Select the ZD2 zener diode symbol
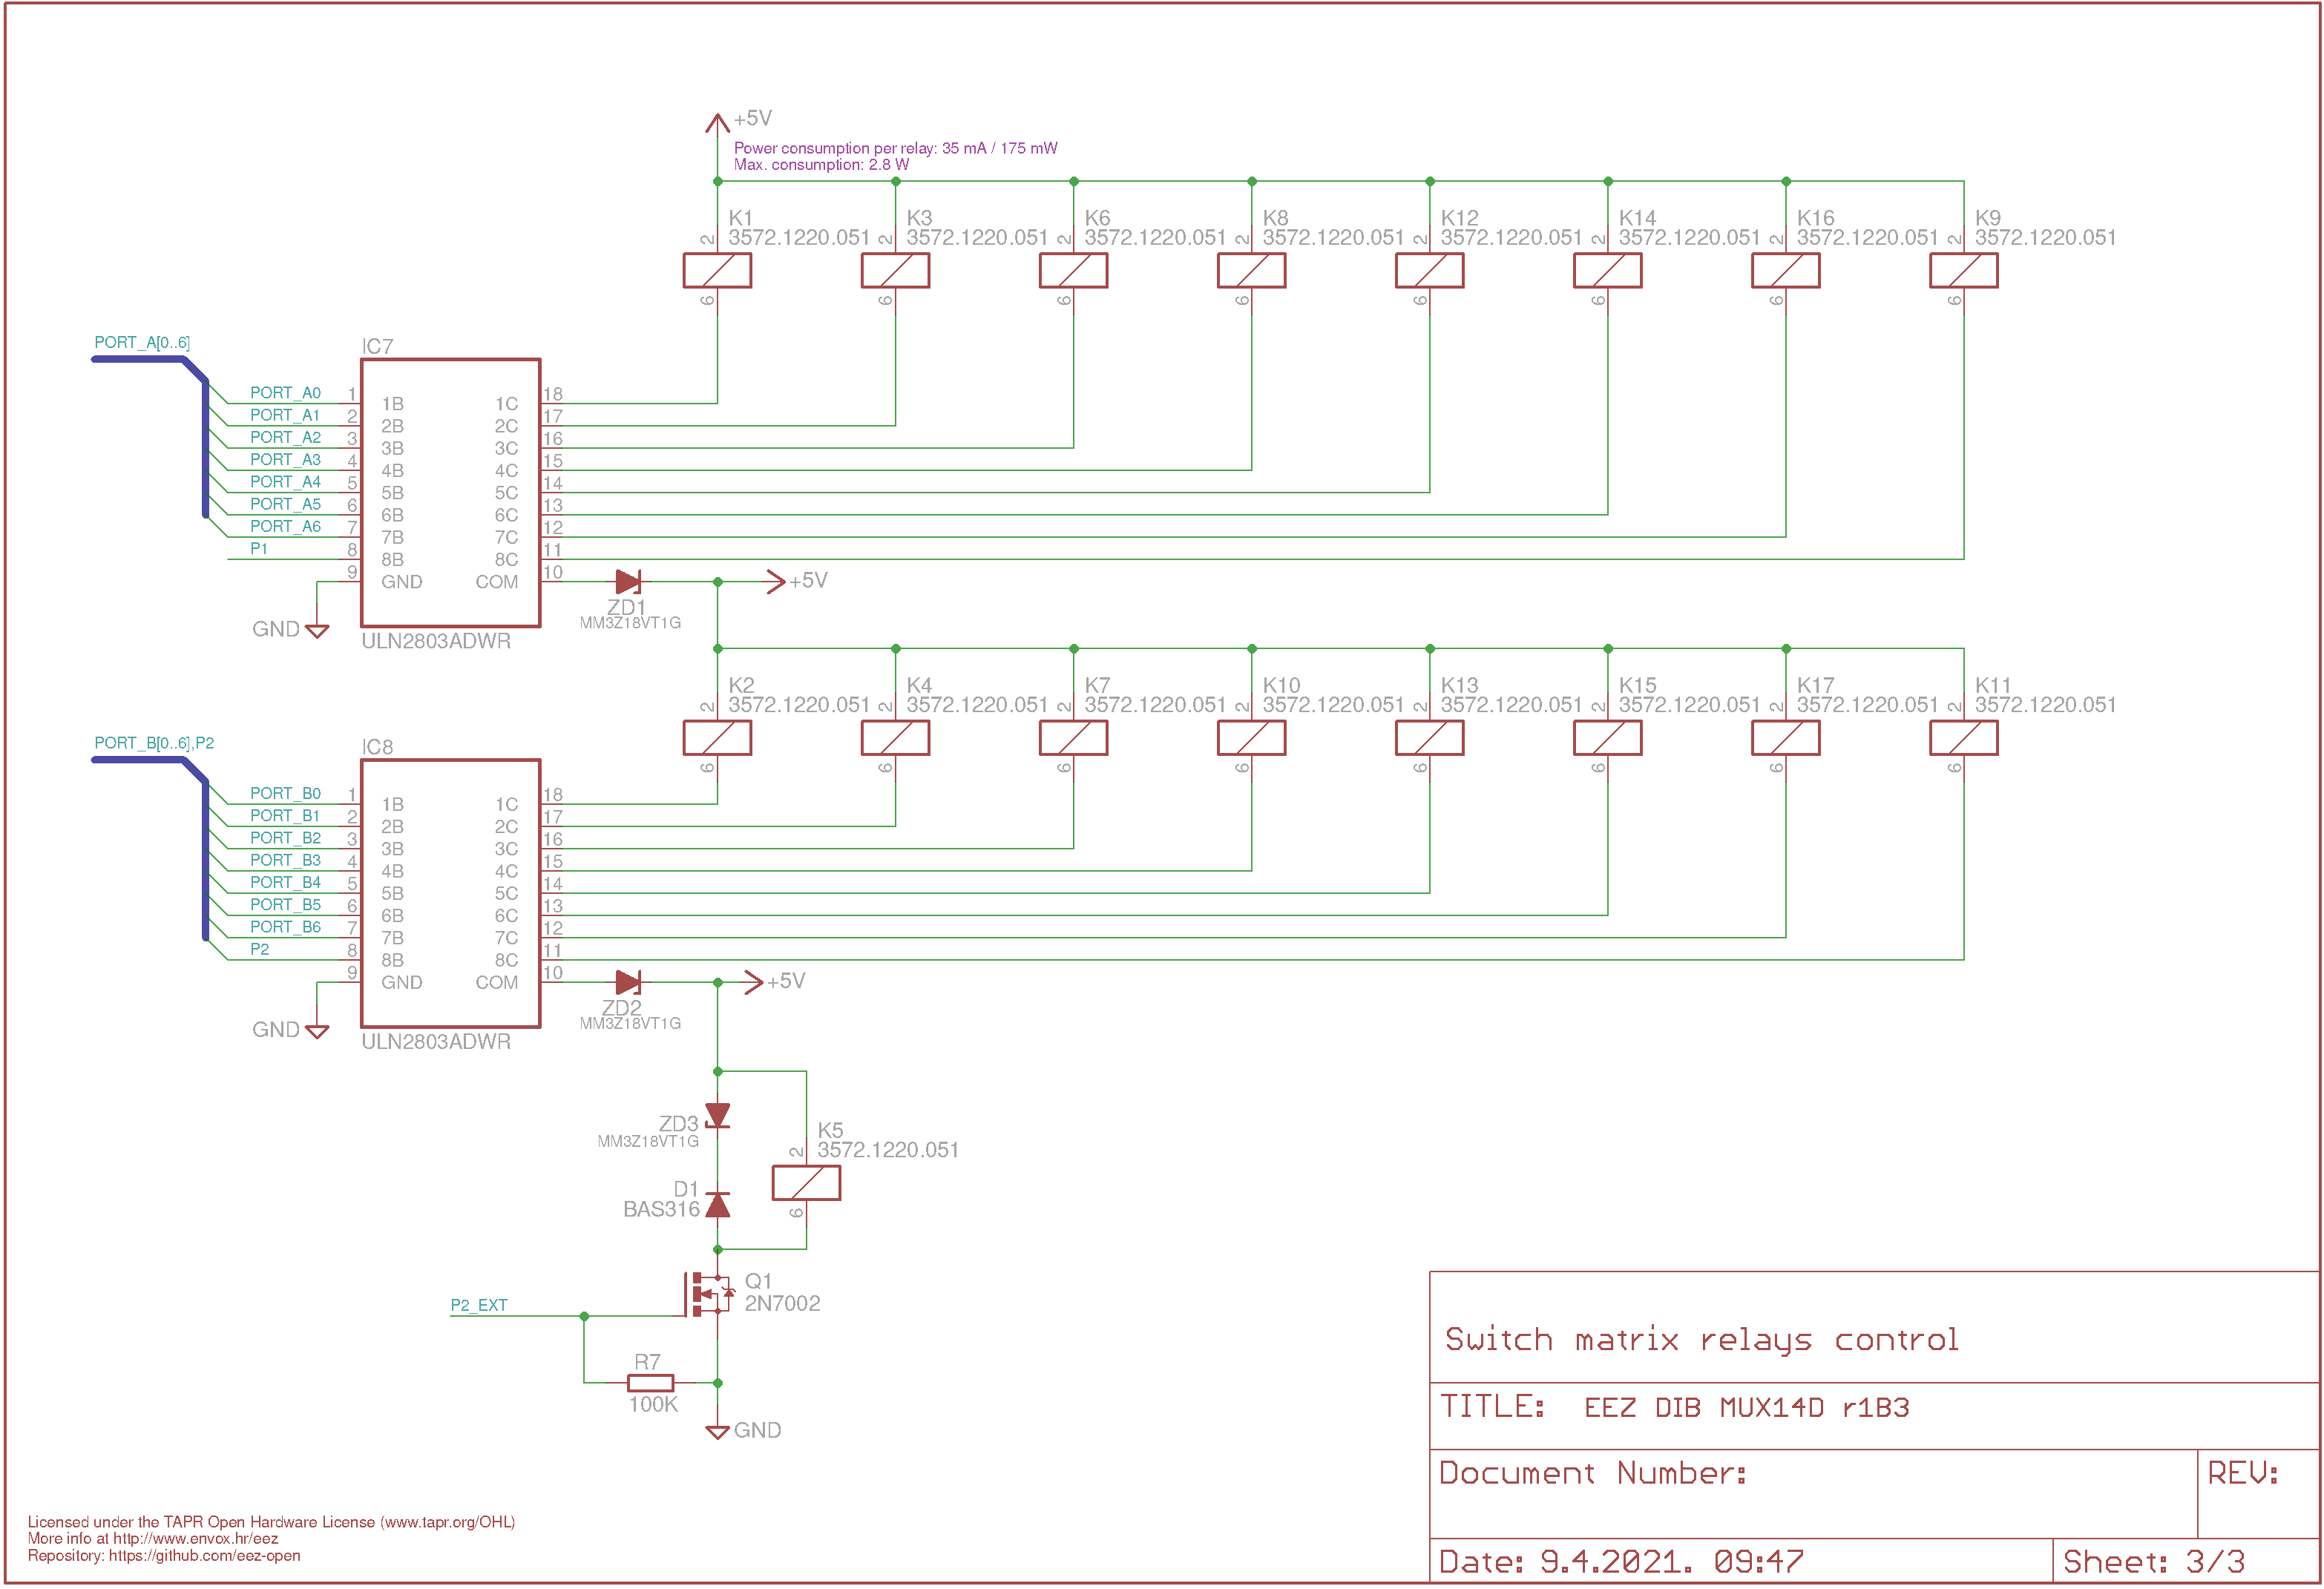 coord(628,982)
